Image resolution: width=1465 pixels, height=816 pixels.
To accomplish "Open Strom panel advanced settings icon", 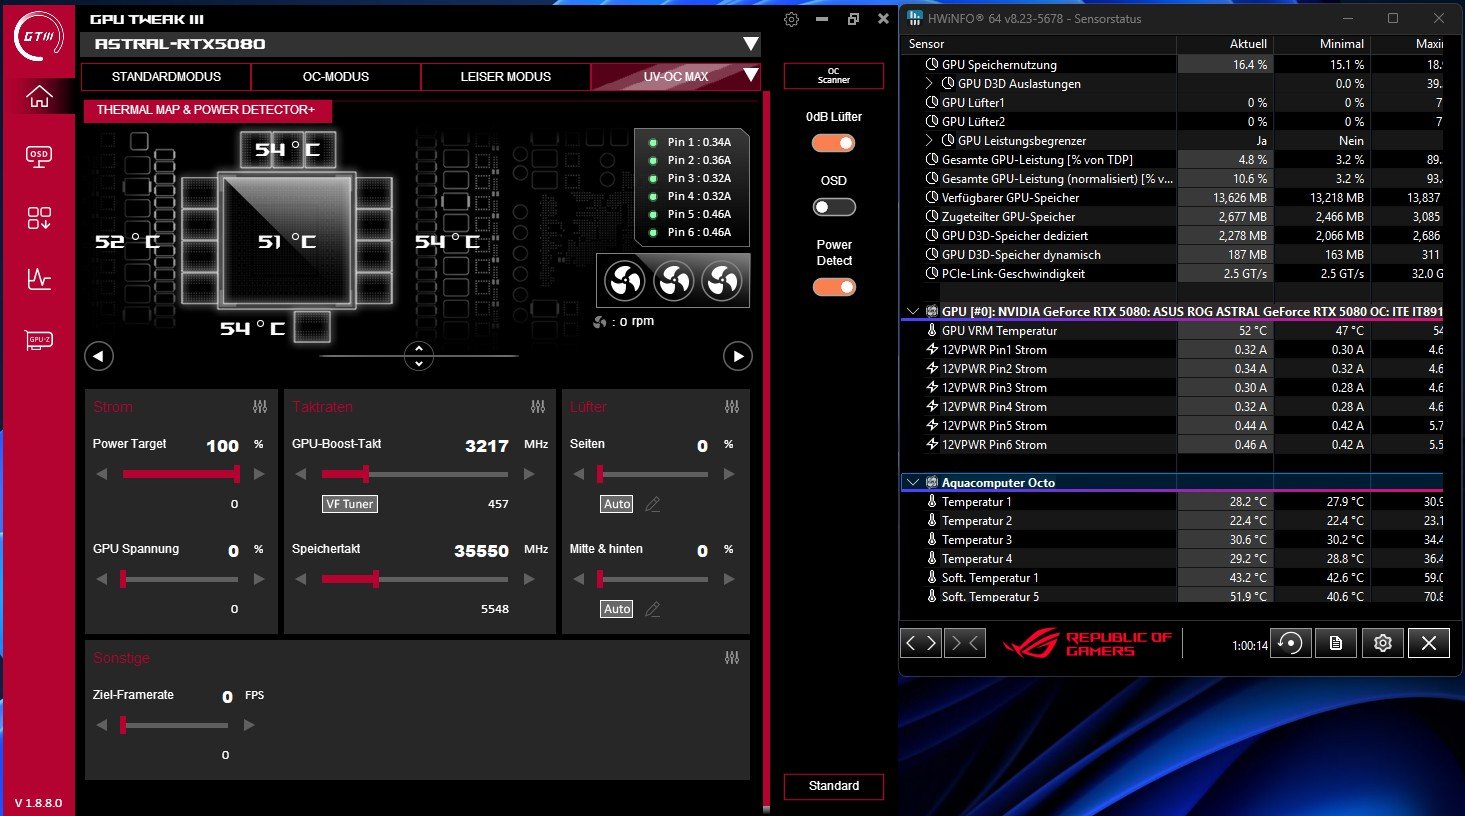I will (260, 407).
